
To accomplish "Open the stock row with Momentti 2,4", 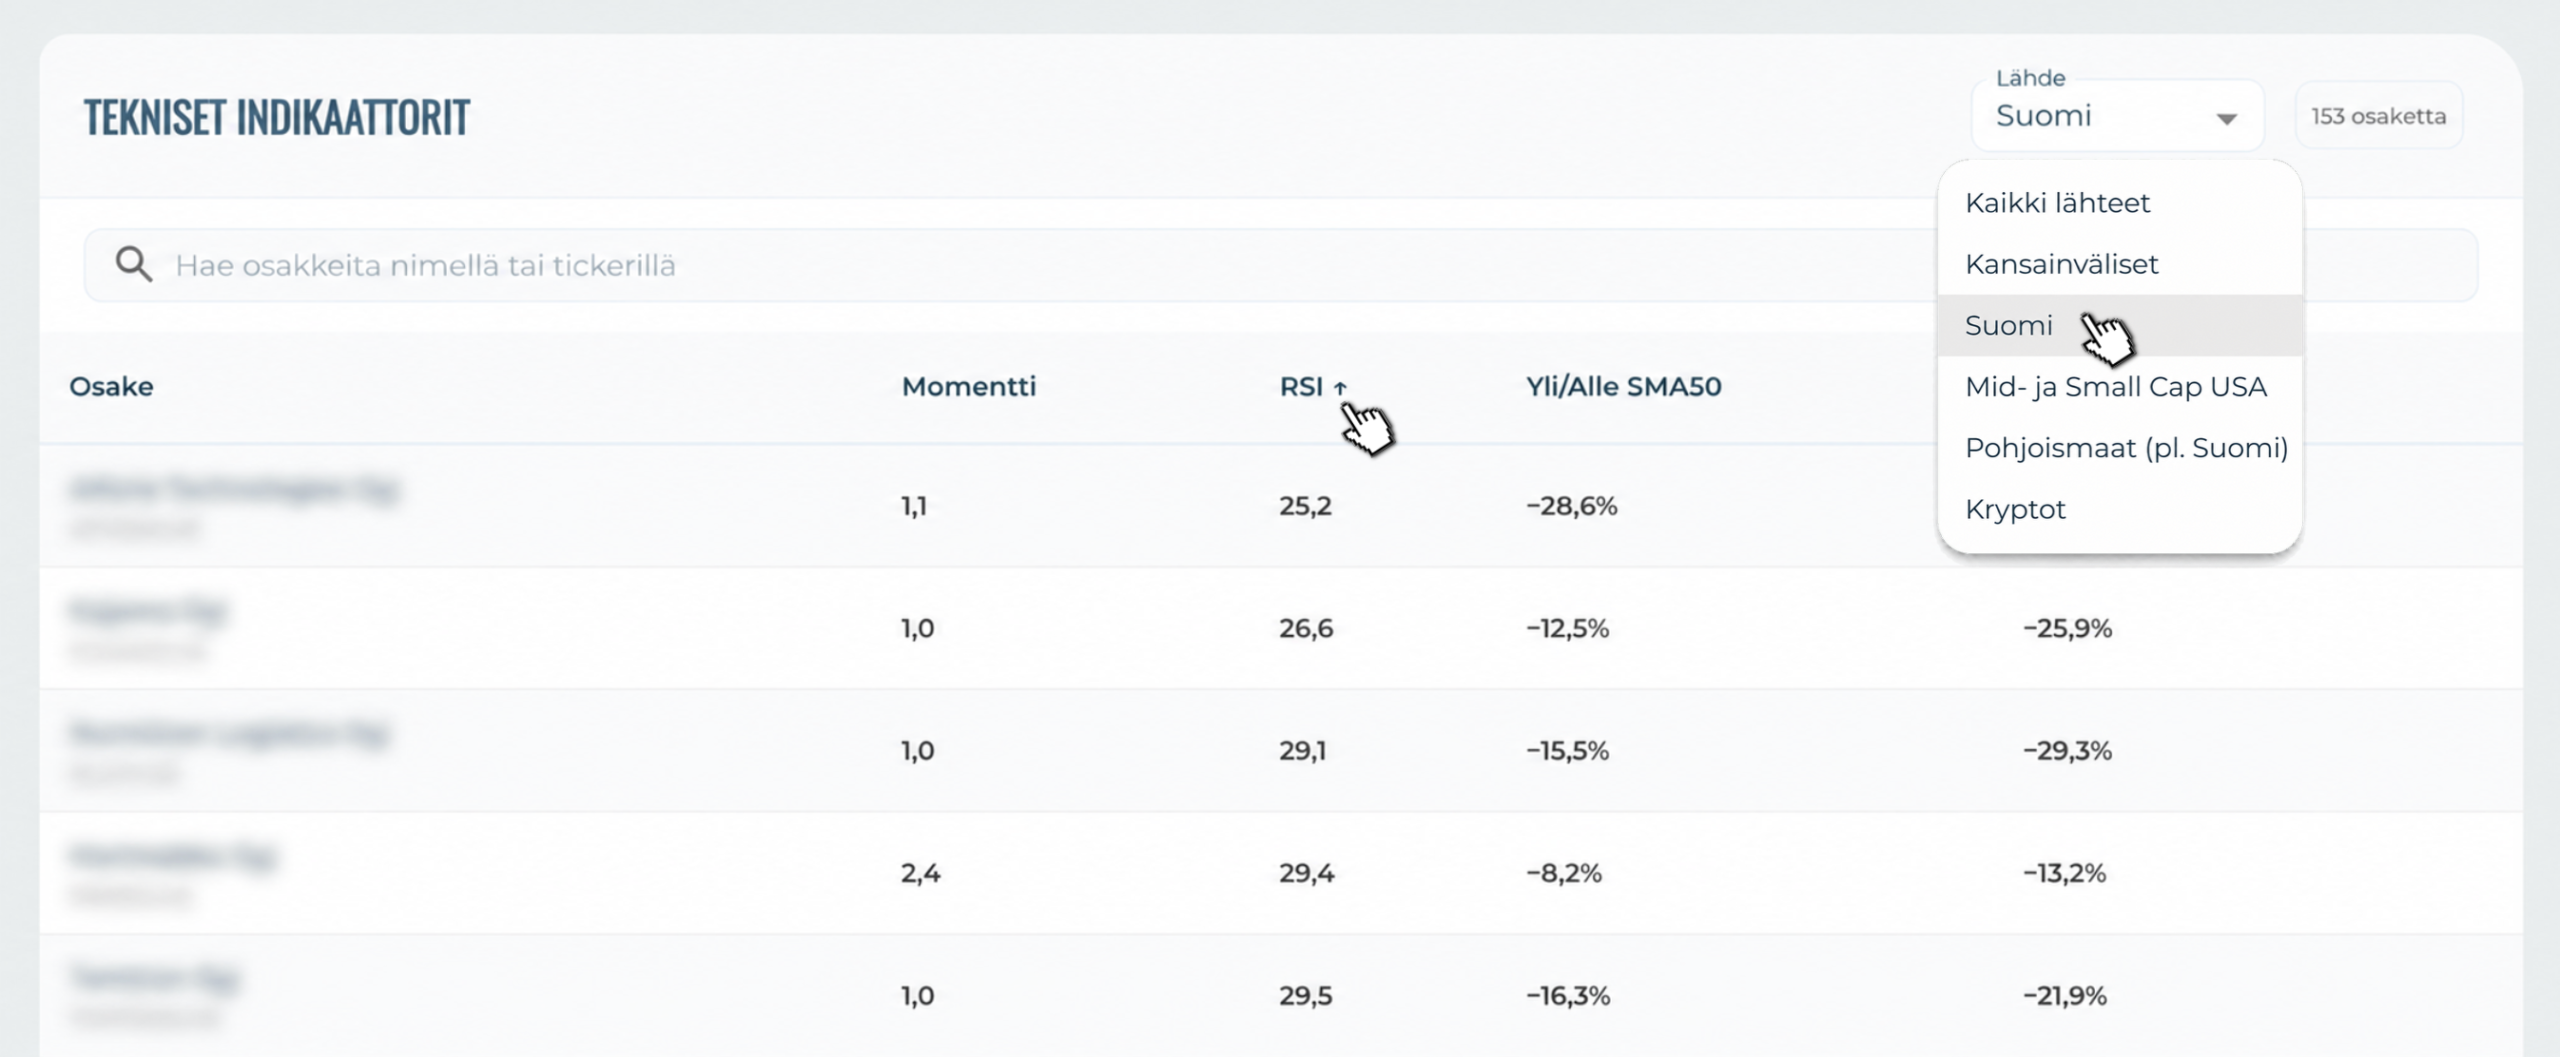I will 1280,873.
